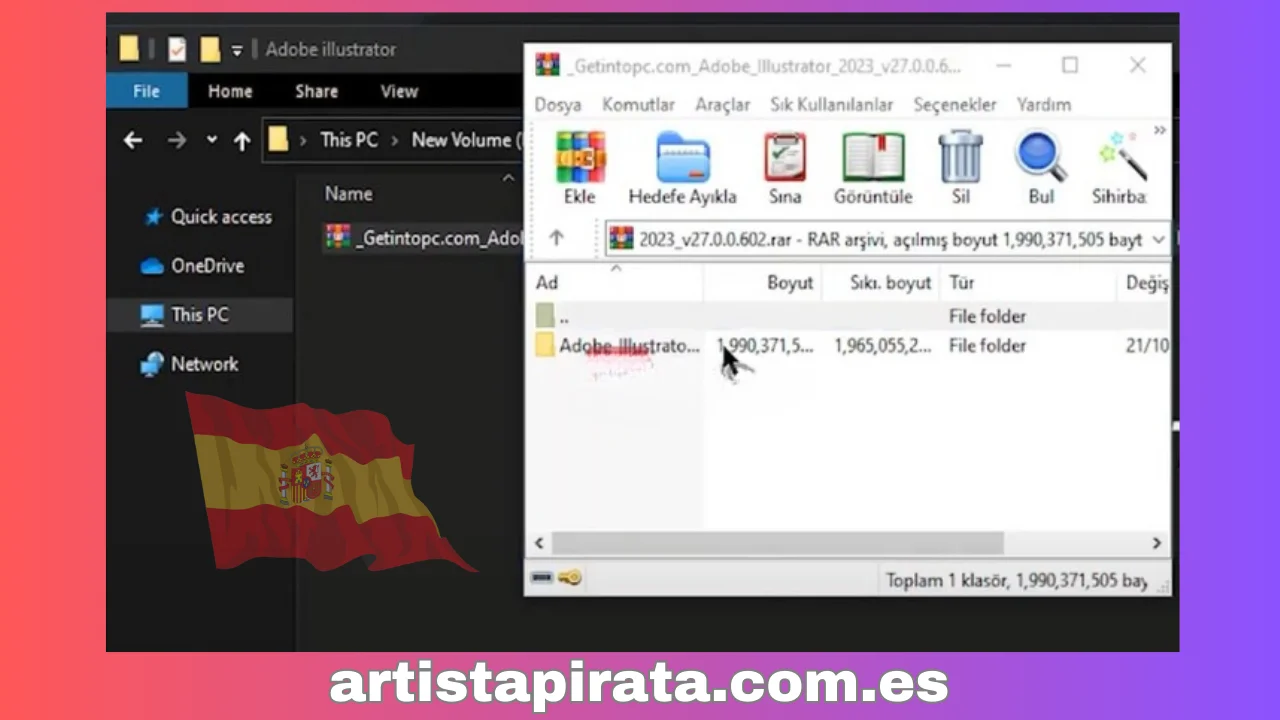1280x720 pixels.
Task: Open the Komutlar menu
Action: point(638,105)
